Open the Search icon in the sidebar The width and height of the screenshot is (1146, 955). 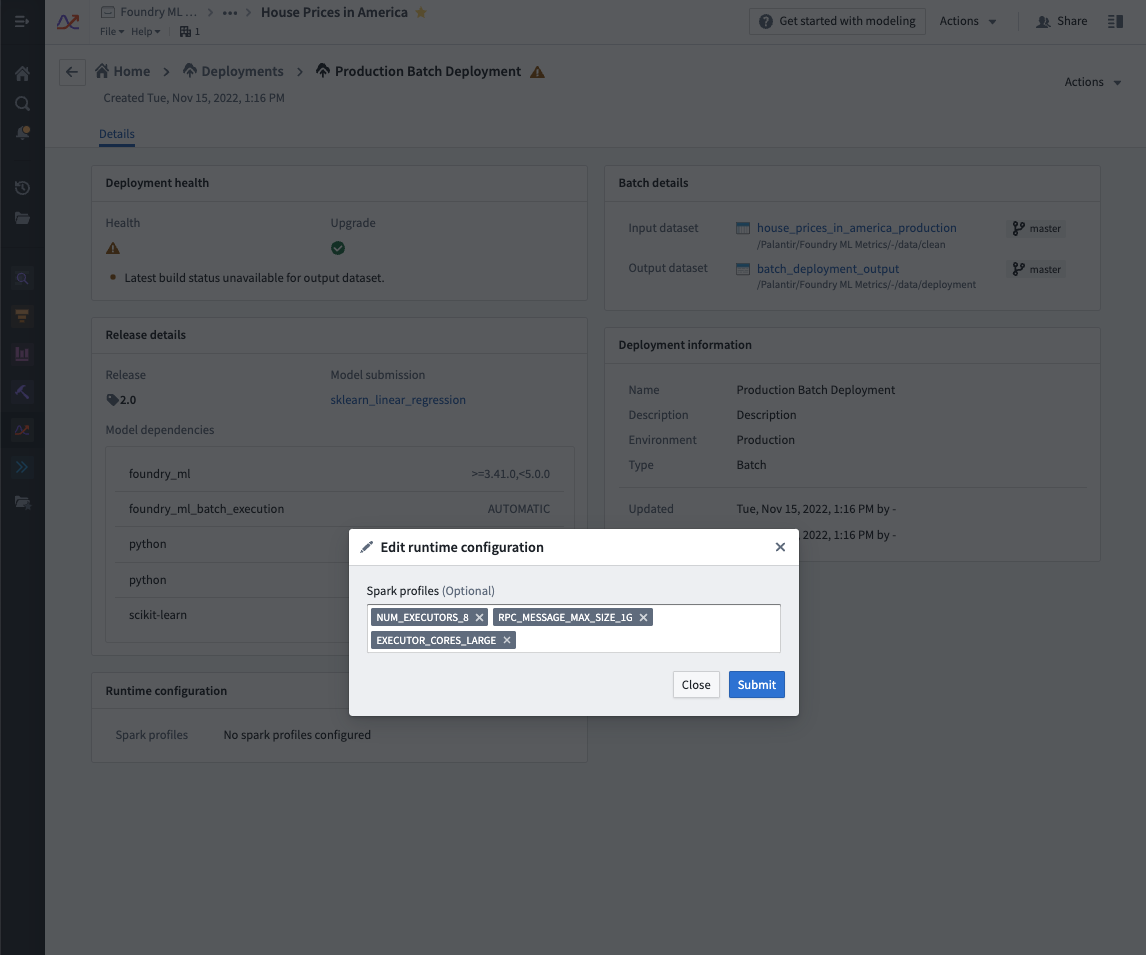(22, 104)
